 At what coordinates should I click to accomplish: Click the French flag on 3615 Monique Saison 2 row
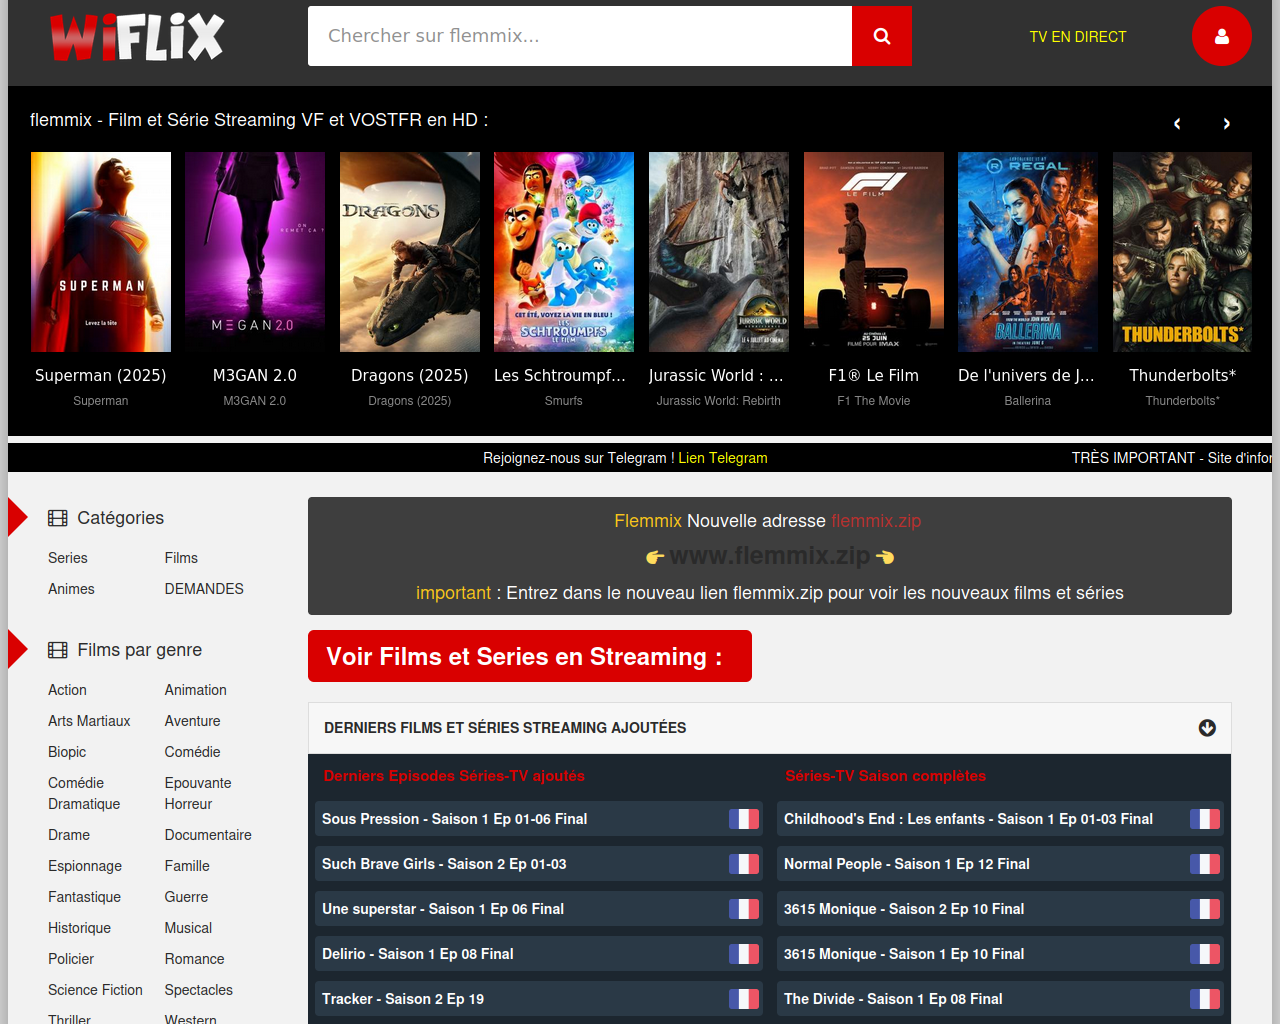[x=1205, y=909]
